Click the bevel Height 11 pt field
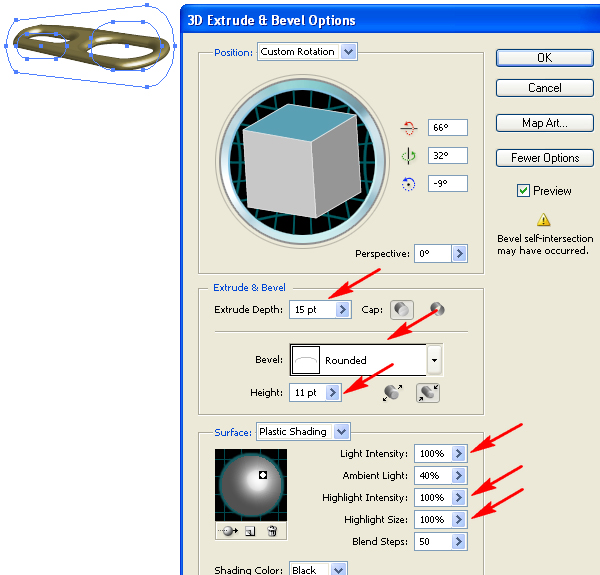 tap(308, 393)
